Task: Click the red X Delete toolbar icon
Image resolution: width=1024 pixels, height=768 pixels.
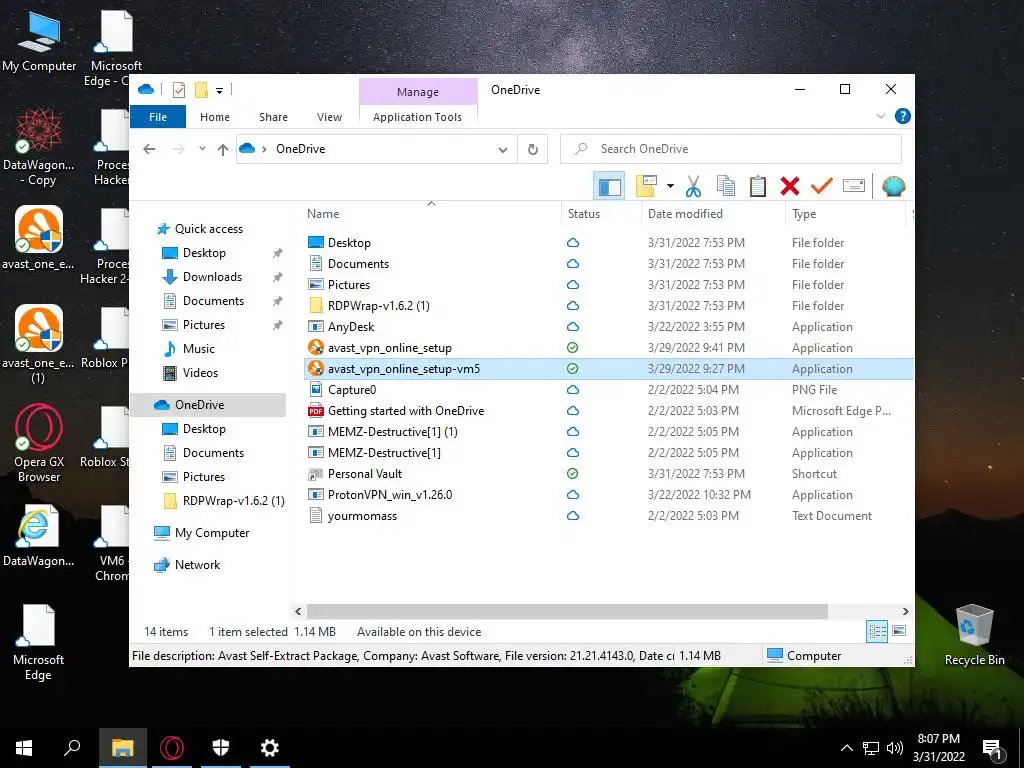Action: 790,186
